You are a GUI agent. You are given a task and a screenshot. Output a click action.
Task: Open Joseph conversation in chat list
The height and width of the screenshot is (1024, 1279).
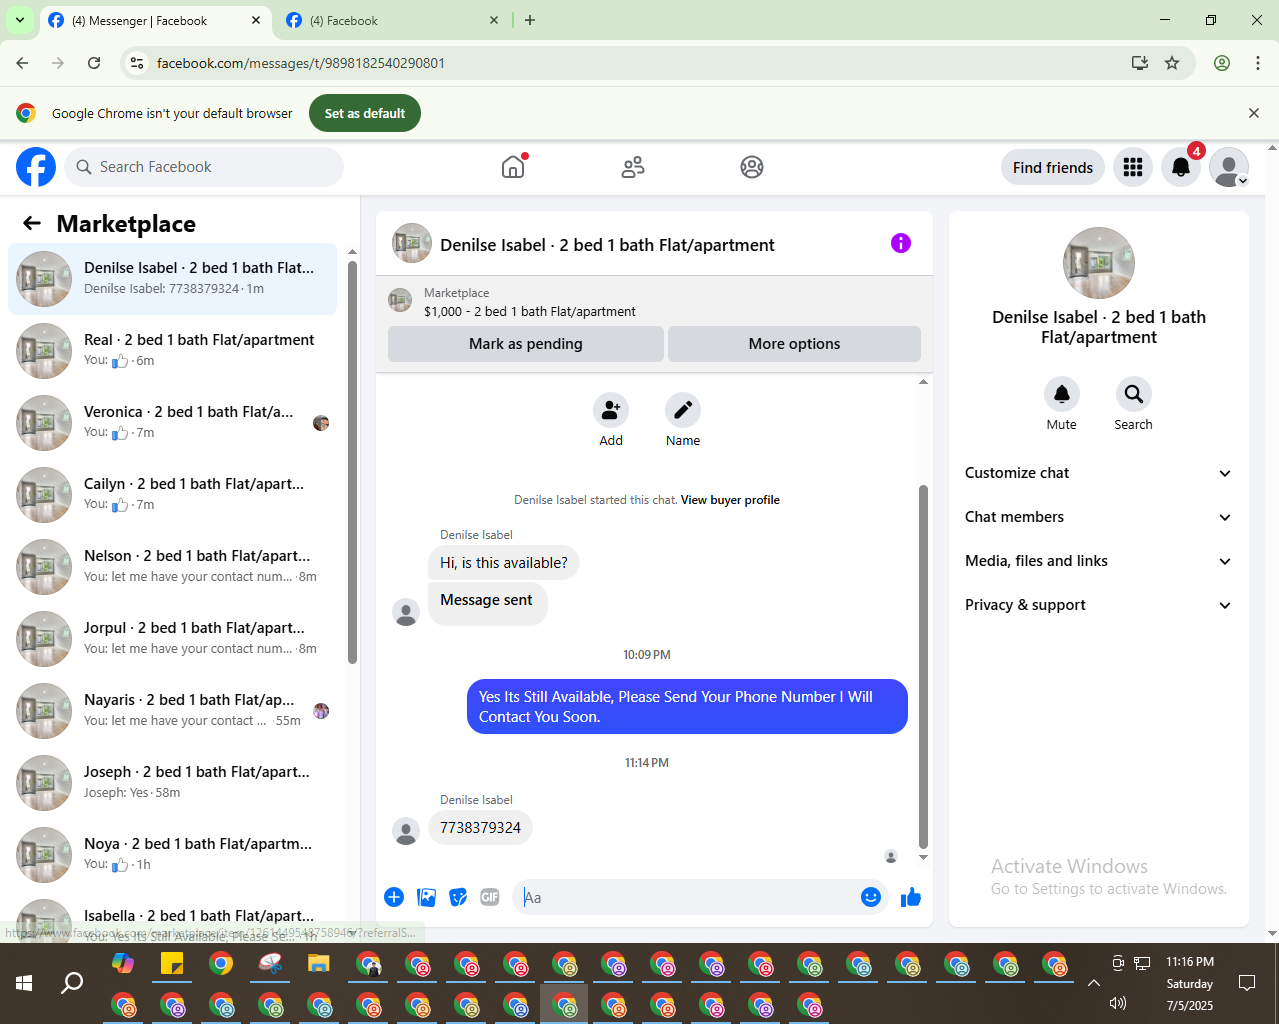pos(173,783)
